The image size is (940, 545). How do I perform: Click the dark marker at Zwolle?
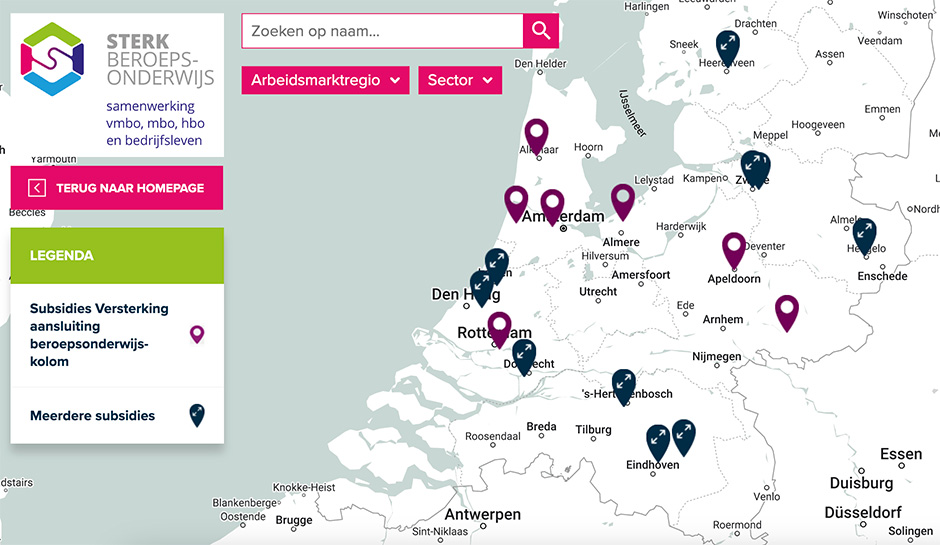[x=756, y=167]
